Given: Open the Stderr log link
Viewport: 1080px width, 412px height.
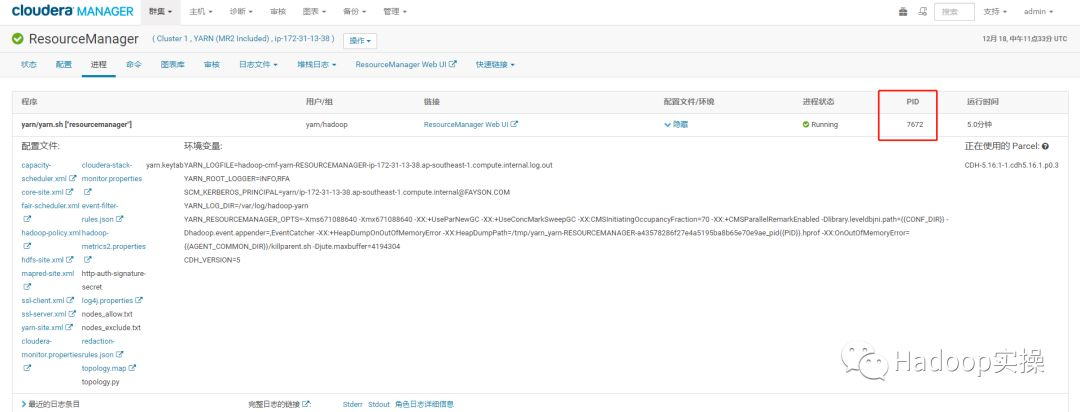Looking at the screenshot, I should pyautogui.click(x=352, y=404).
